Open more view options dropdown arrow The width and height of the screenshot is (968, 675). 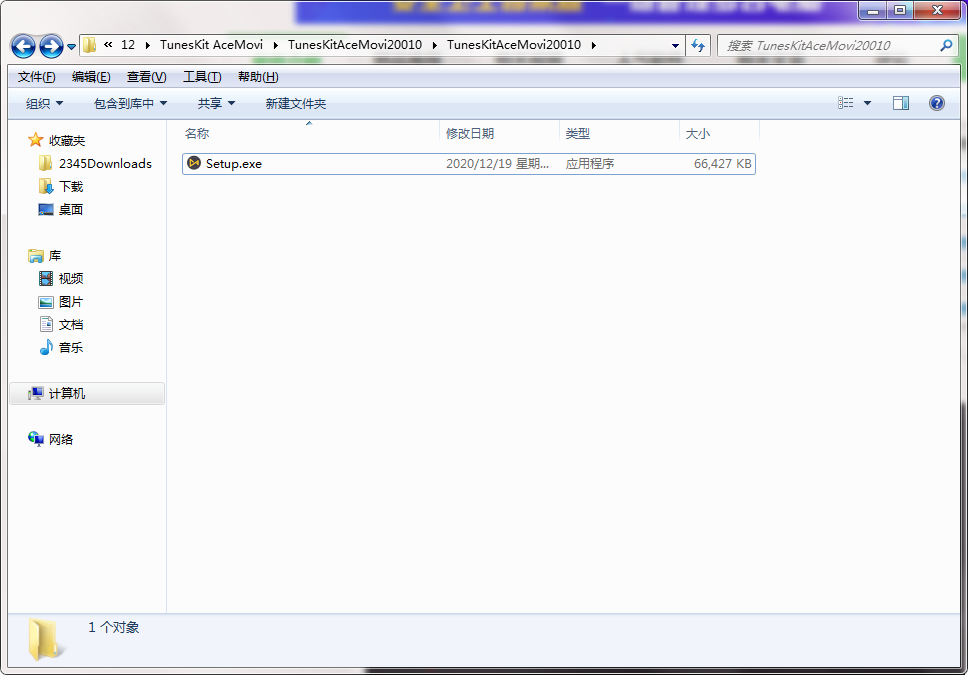click(x=867, y=103)
